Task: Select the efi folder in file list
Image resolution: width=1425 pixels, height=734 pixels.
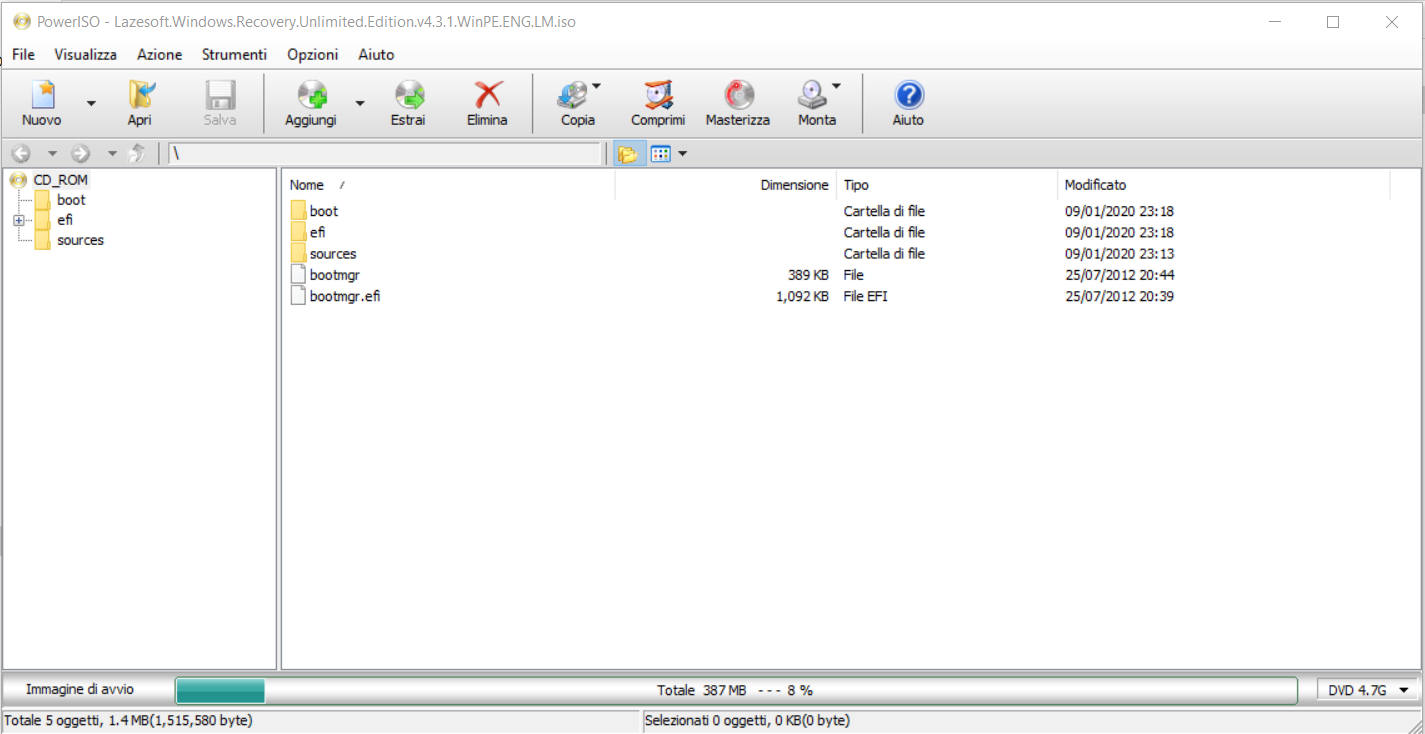Action: point(317,232)
